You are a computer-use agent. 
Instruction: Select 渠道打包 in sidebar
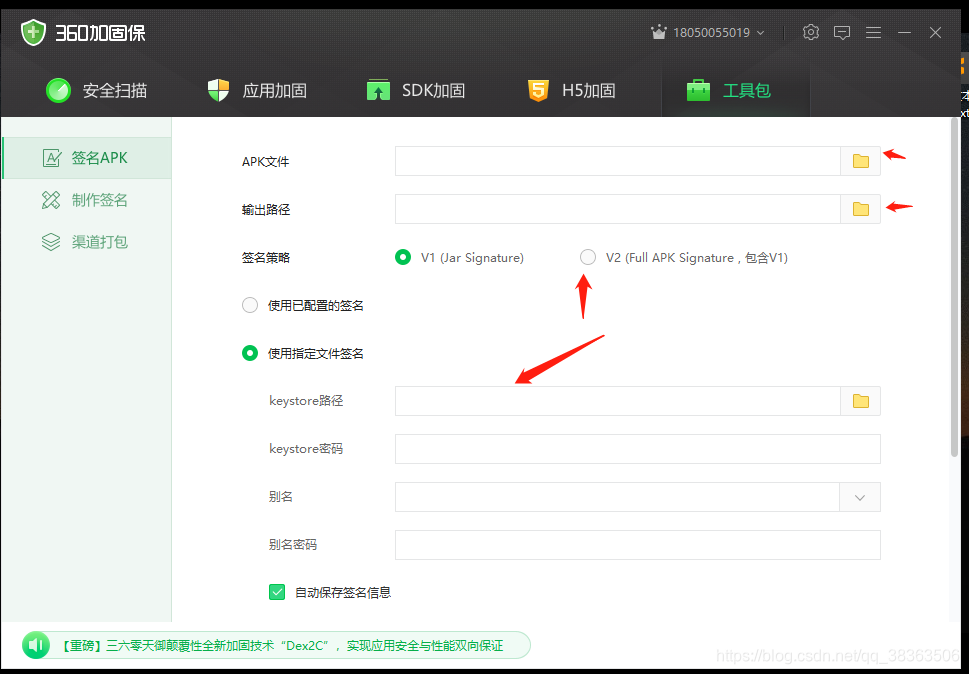tap(87, 242)
